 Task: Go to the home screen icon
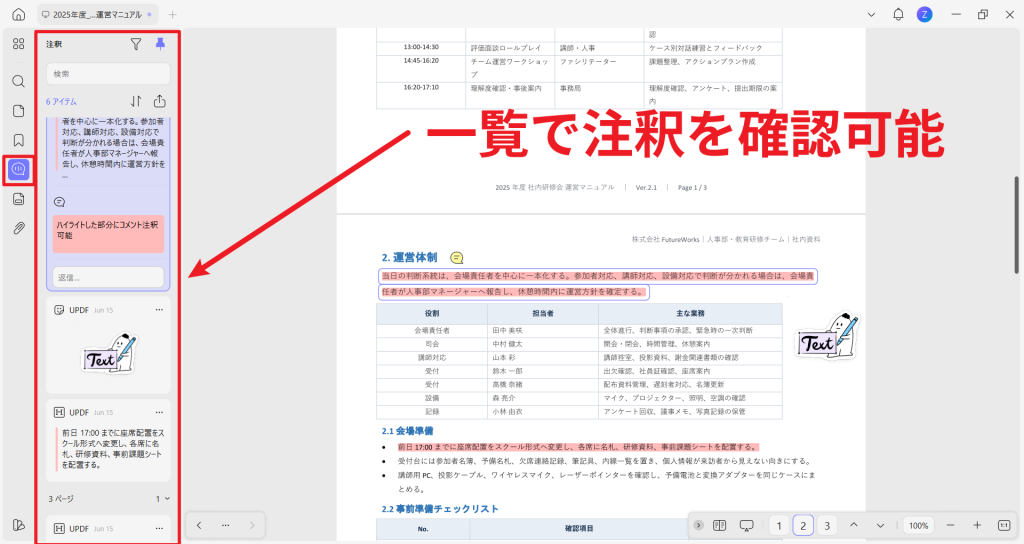pyautogui.click(x=19, y=14)
